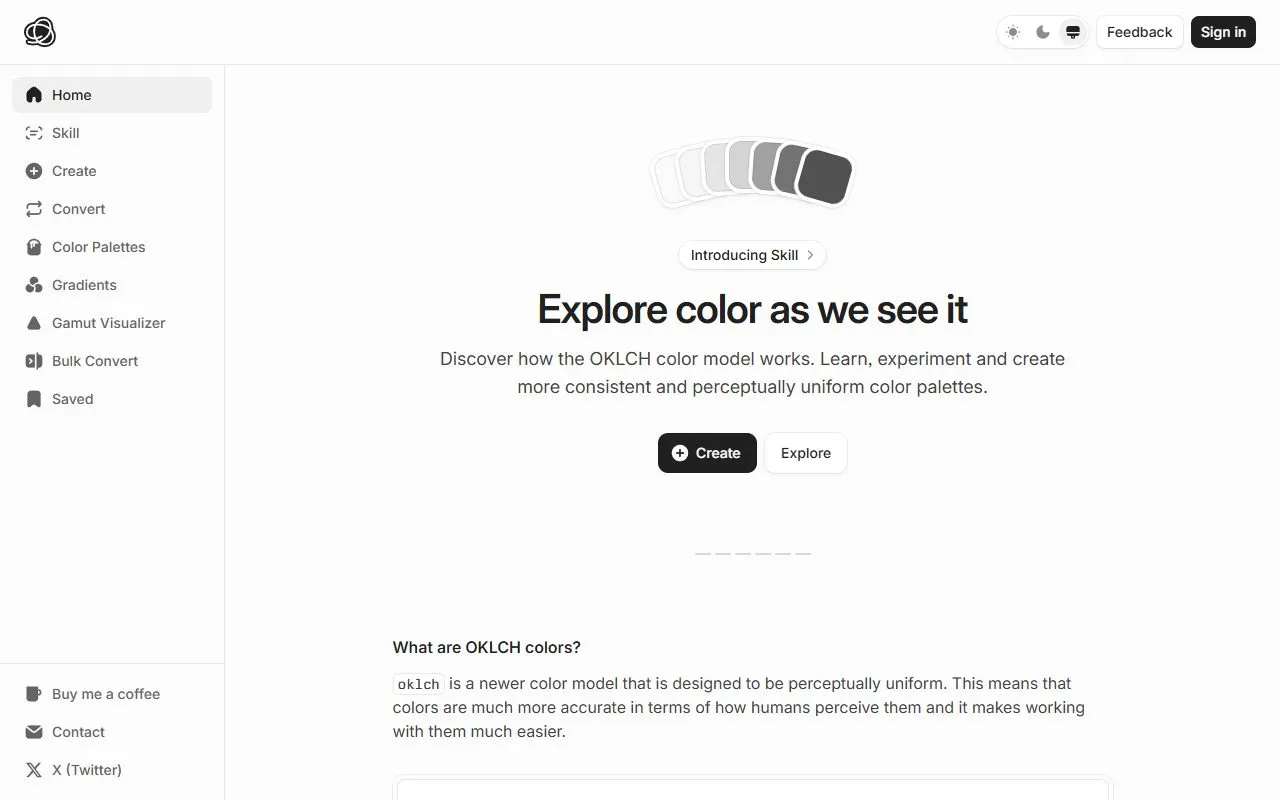Select the Gamut Visualizer icon
This screenshot has height=800, width=1280.
click(34, 323)
